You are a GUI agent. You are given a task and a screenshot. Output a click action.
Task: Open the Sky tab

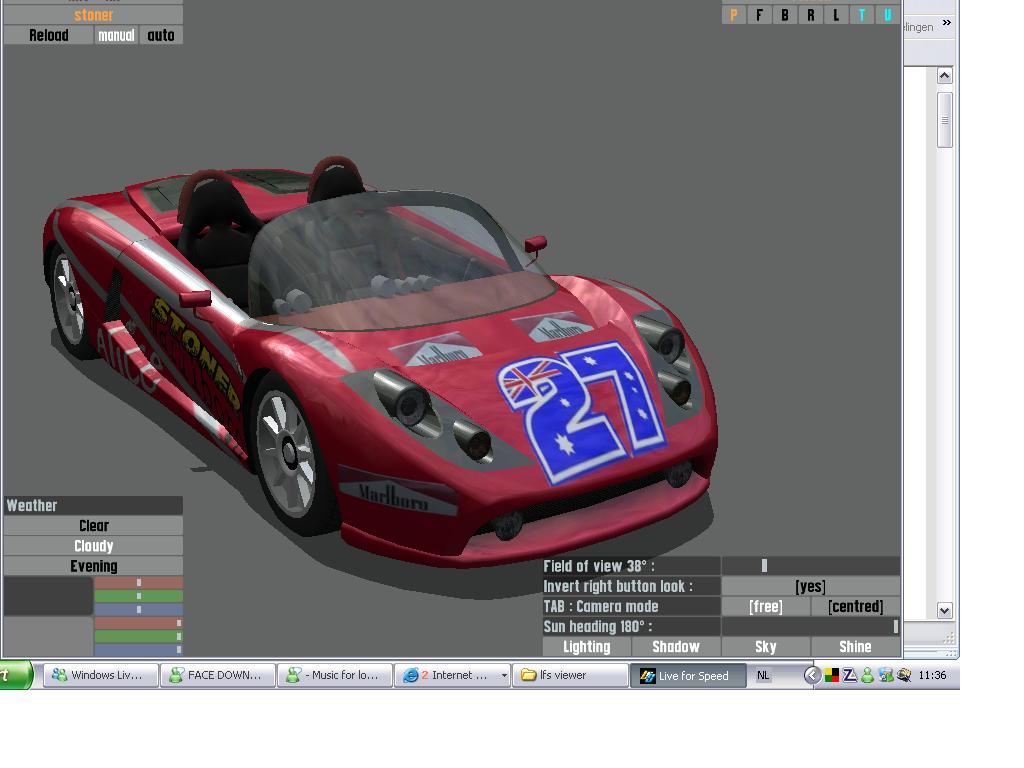point(765,647)
